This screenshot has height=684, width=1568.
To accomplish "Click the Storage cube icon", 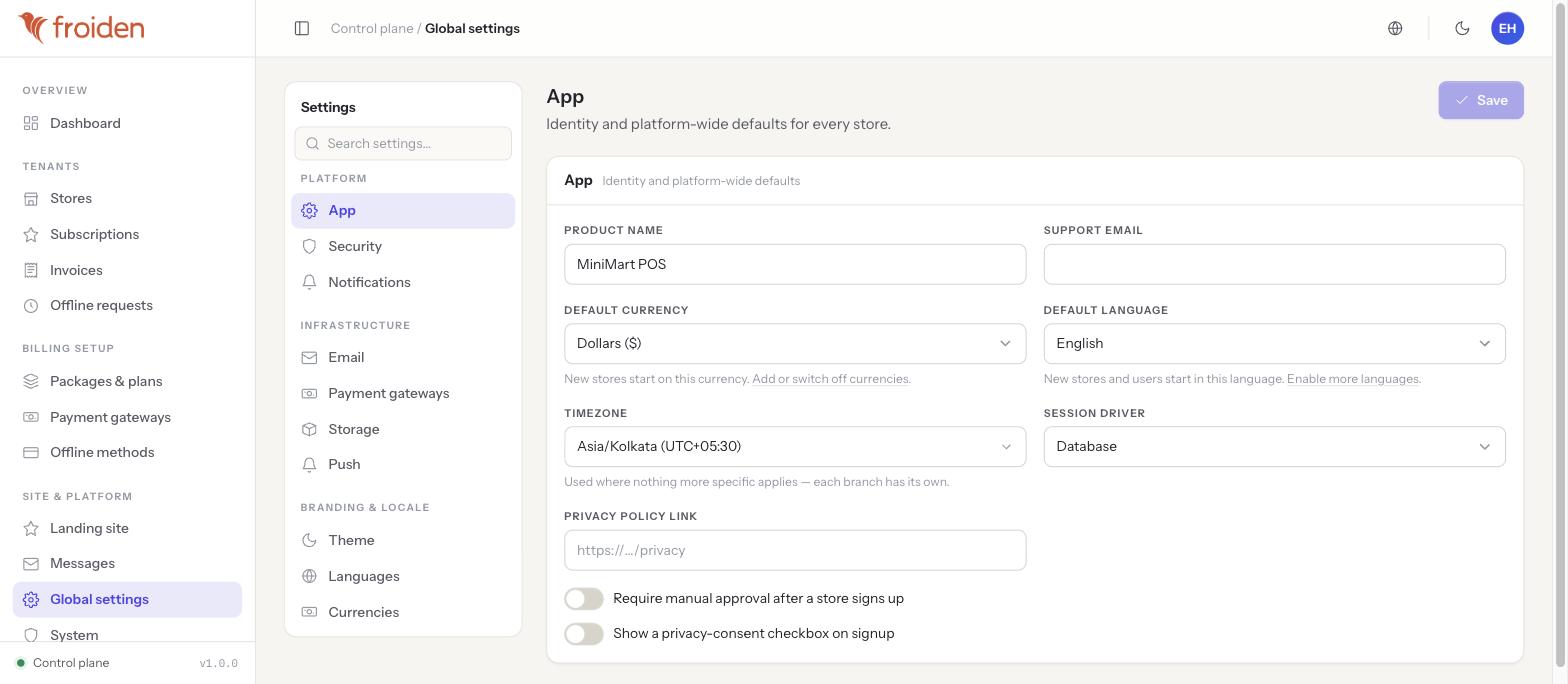I will click(x=309, y=429).
